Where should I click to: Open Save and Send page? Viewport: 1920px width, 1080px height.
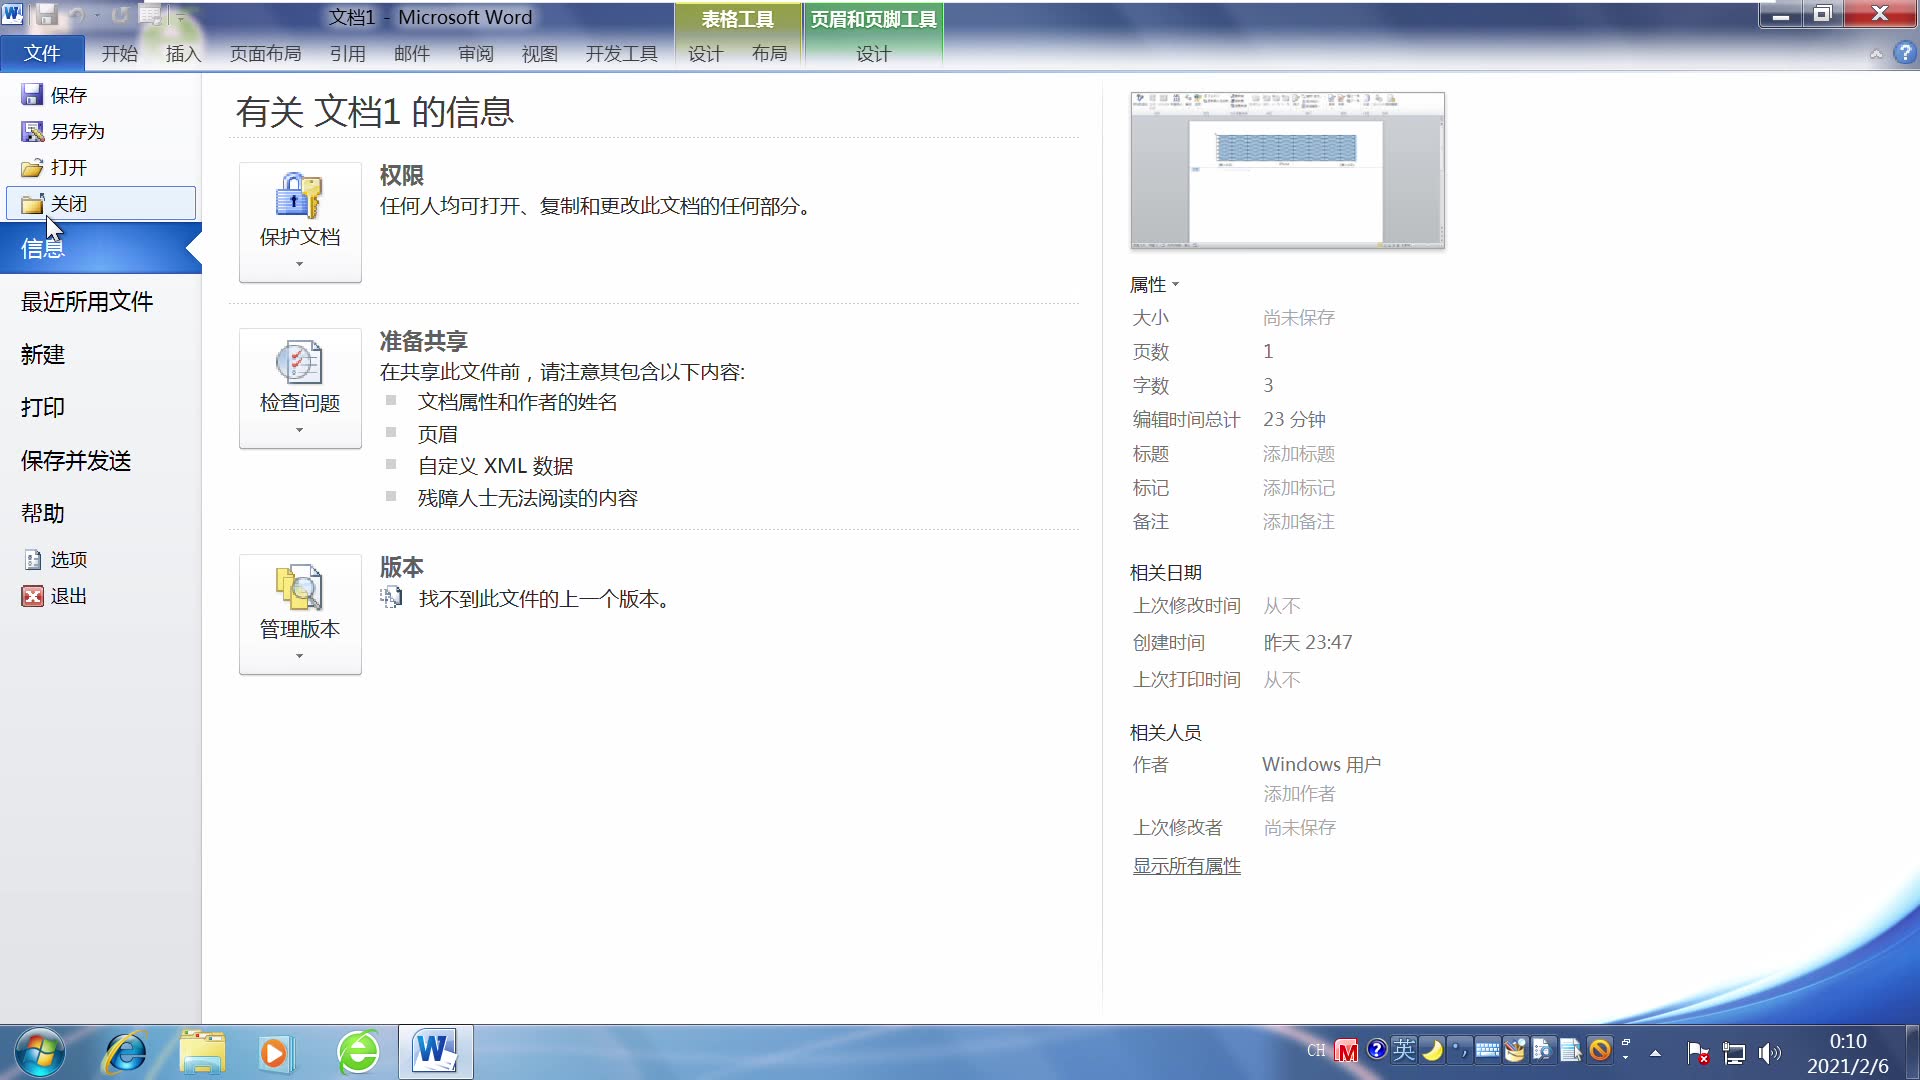coord(76,460)
